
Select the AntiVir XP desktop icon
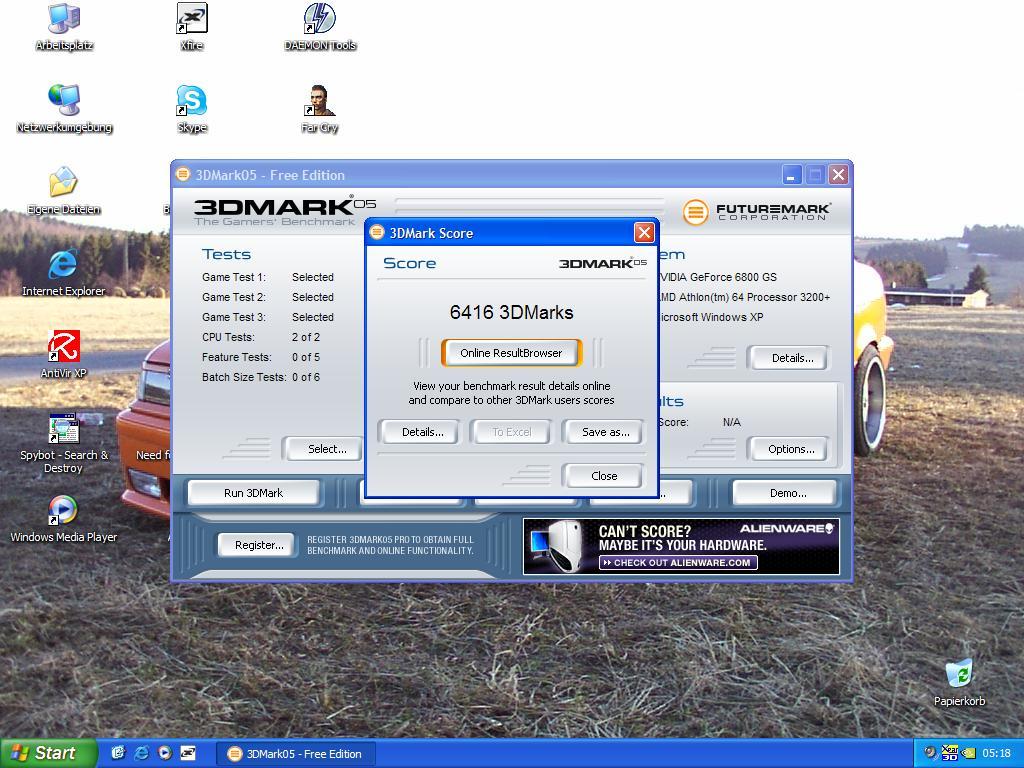63,355
